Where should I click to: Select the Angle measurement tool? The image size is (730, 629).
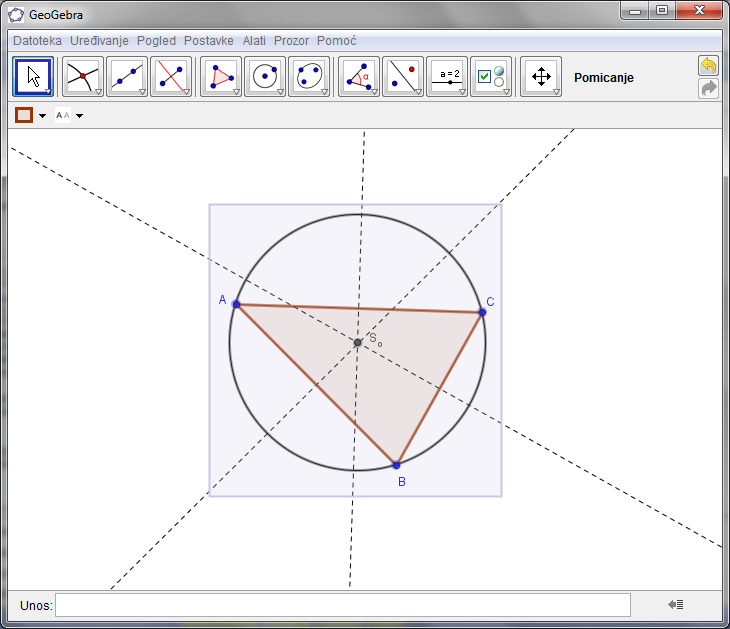359,76
